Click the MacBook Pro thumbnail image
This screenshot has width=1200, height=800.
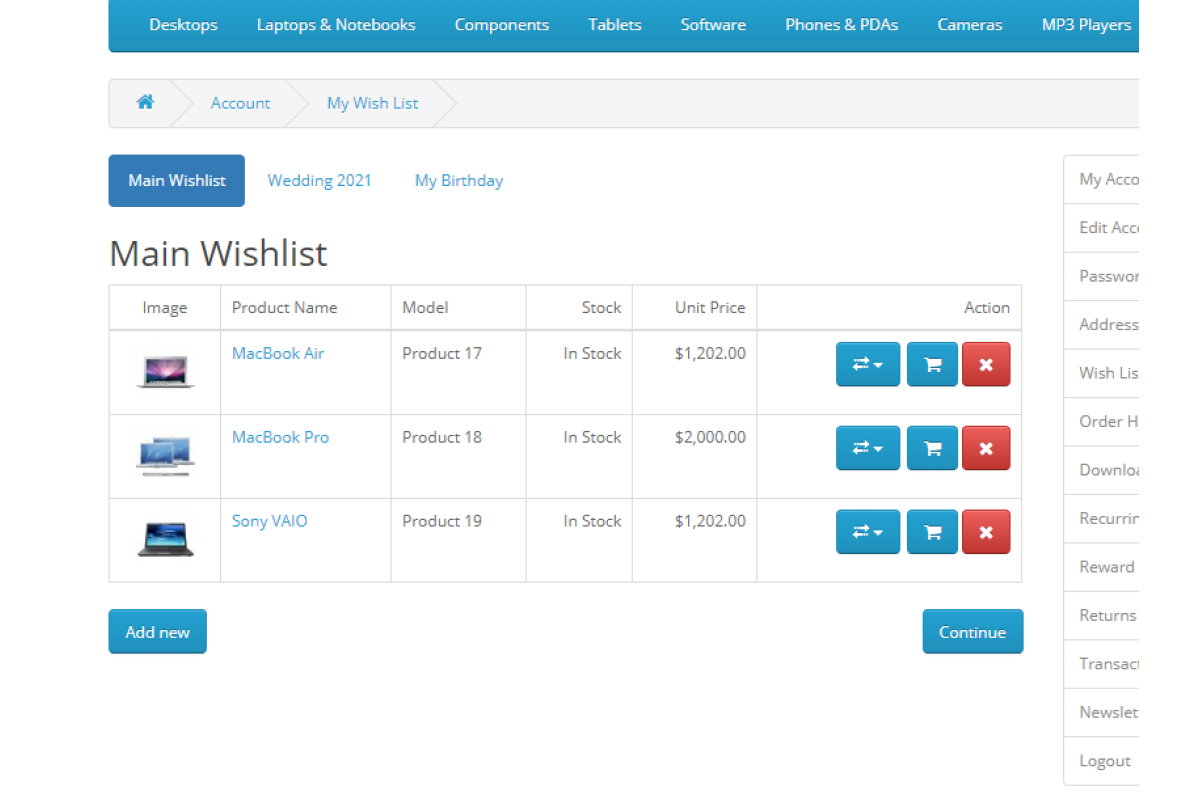point(165,455)
